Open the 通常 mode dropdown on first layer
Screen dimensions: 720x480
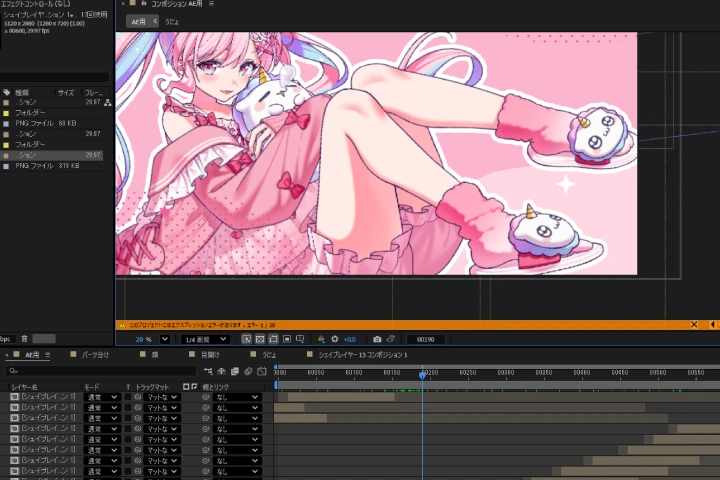coord(102,397)
